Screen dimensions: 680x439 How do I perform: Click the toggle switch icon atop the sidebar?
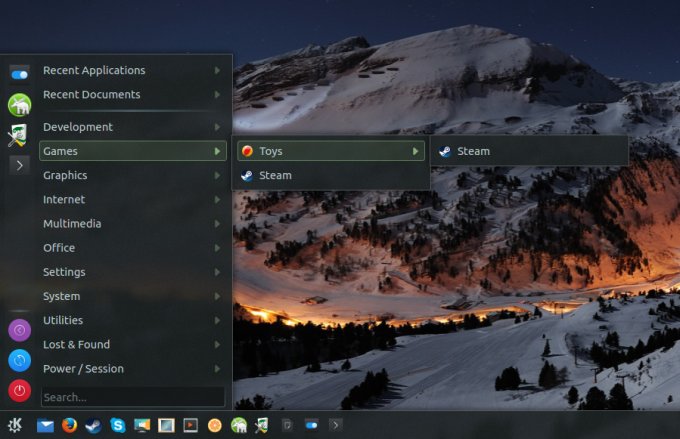pos(19,74)
